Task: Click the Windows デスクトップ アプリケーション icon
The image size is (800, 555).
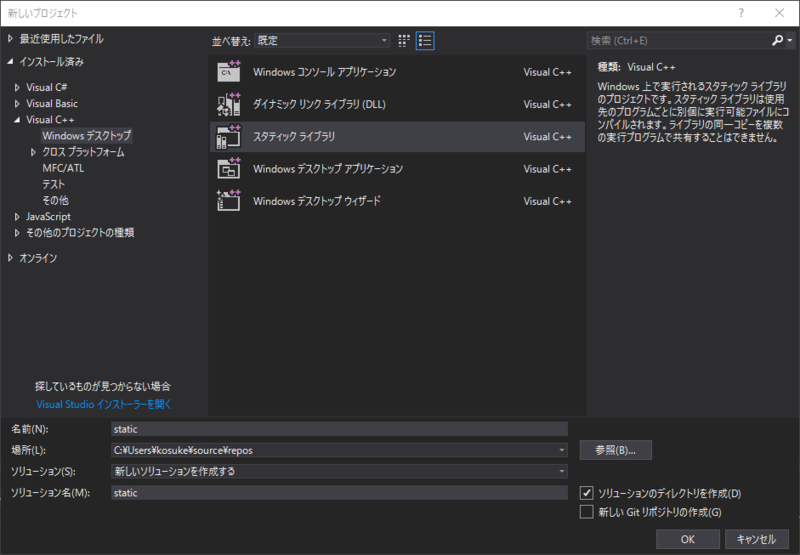Action: click(229, 168)
